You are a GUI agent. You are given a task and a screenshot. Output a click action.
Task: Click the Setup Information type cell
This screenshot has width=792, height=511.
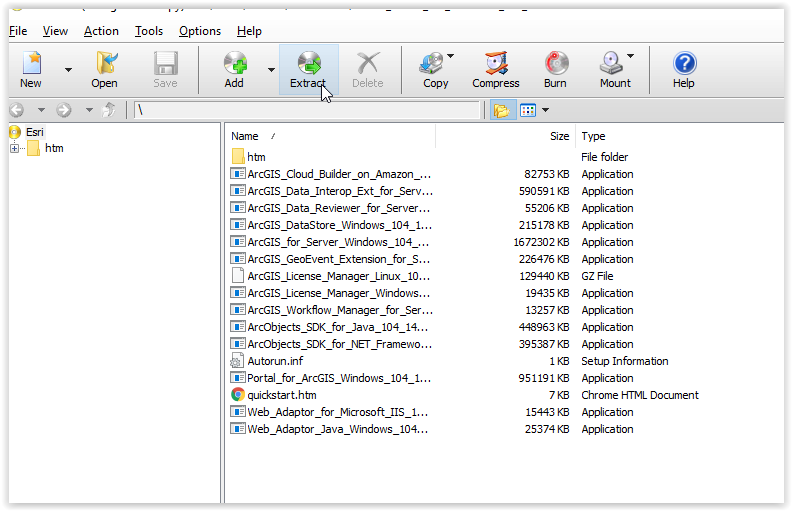coord(625,361)
